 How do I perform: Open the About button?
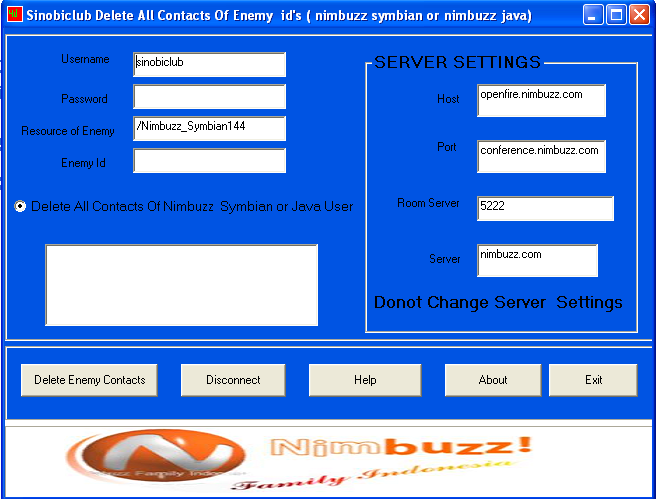(x=493, y=380)
